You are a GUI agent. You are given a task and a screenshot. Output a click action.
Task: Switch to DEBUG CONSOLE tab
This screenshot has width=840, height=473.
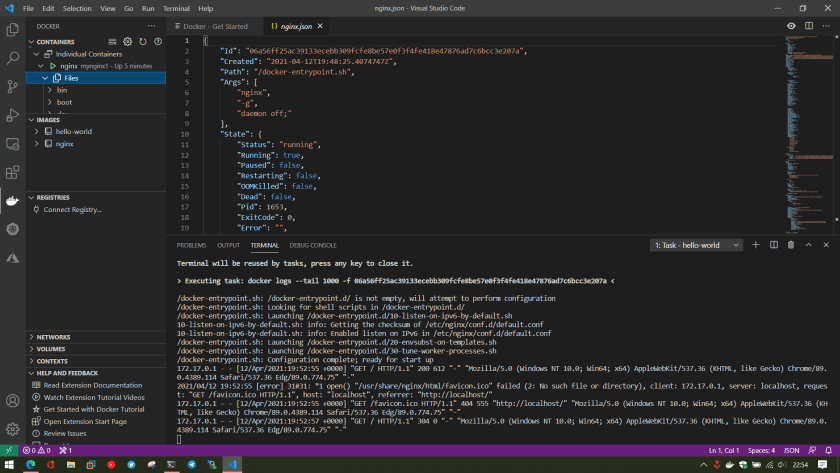[x=313, y=245]
